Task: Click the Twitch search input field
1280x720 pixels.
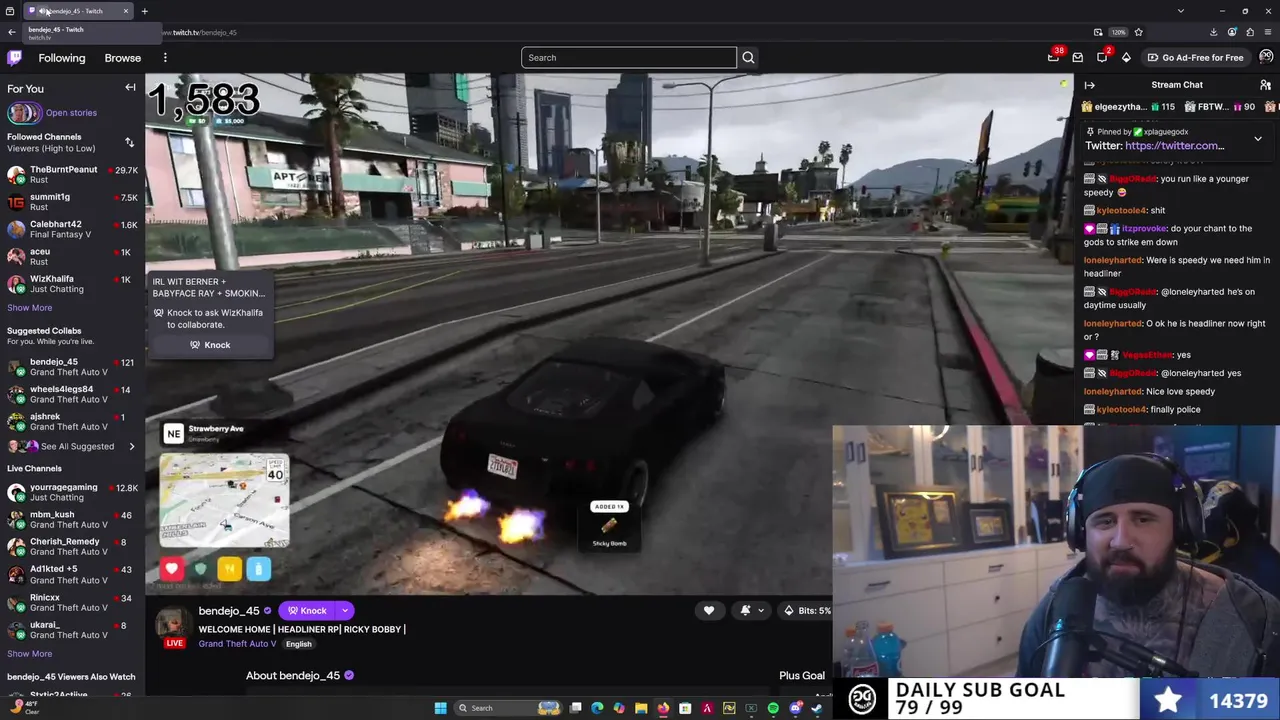Action: 629,57
